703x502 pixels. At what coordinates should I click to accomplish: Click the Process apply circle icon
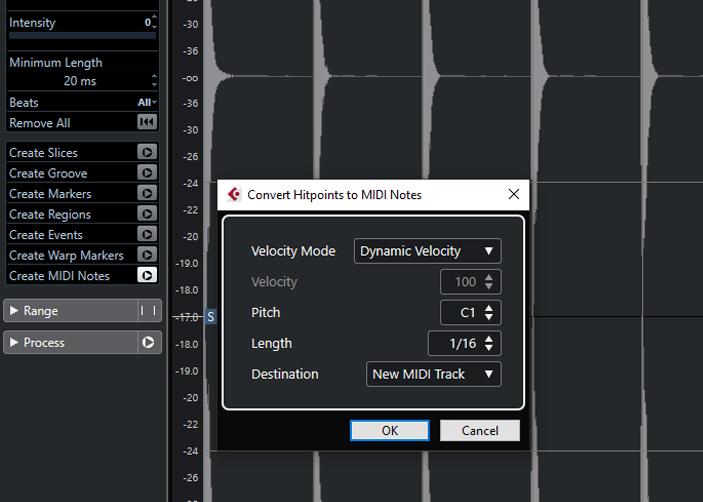click(x=148, y=342)
